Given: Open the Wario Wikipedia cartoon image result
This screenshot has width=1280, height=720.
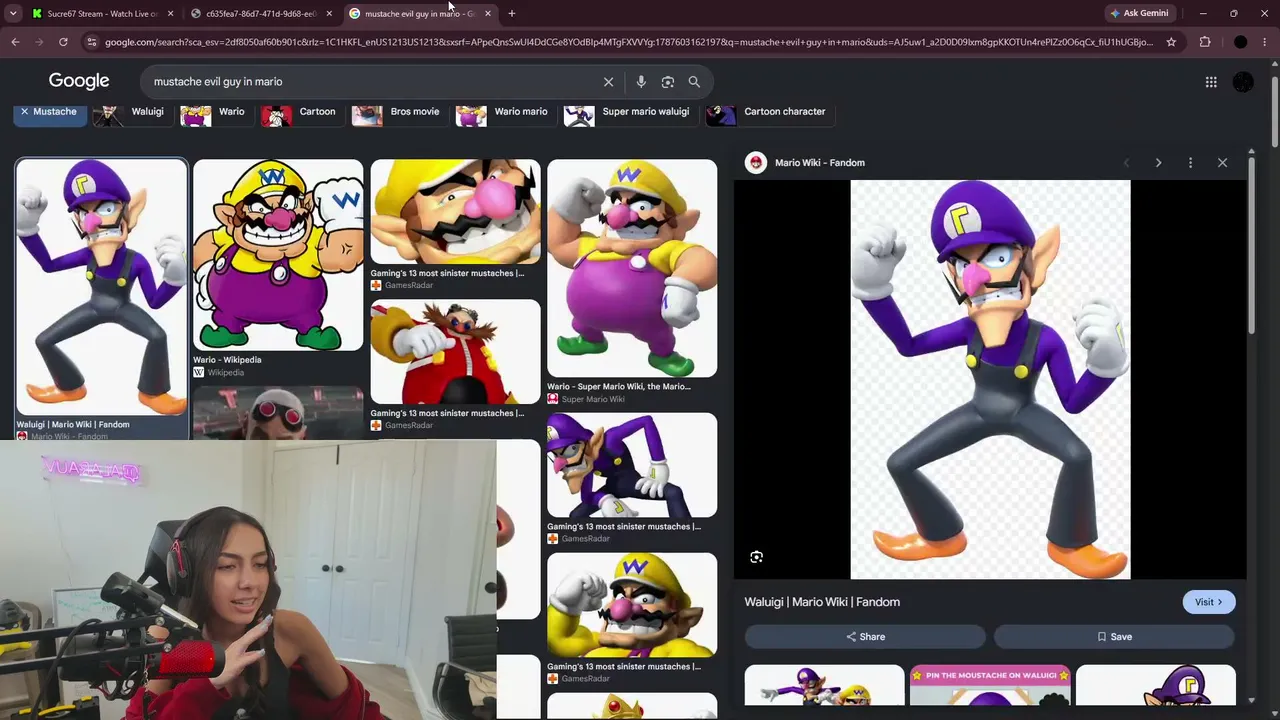Looking at the screenshot, I should point(278,255).
